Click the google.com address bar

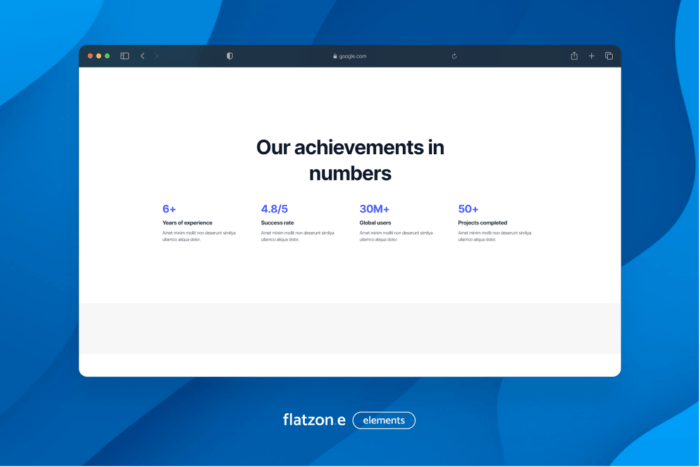352,56
